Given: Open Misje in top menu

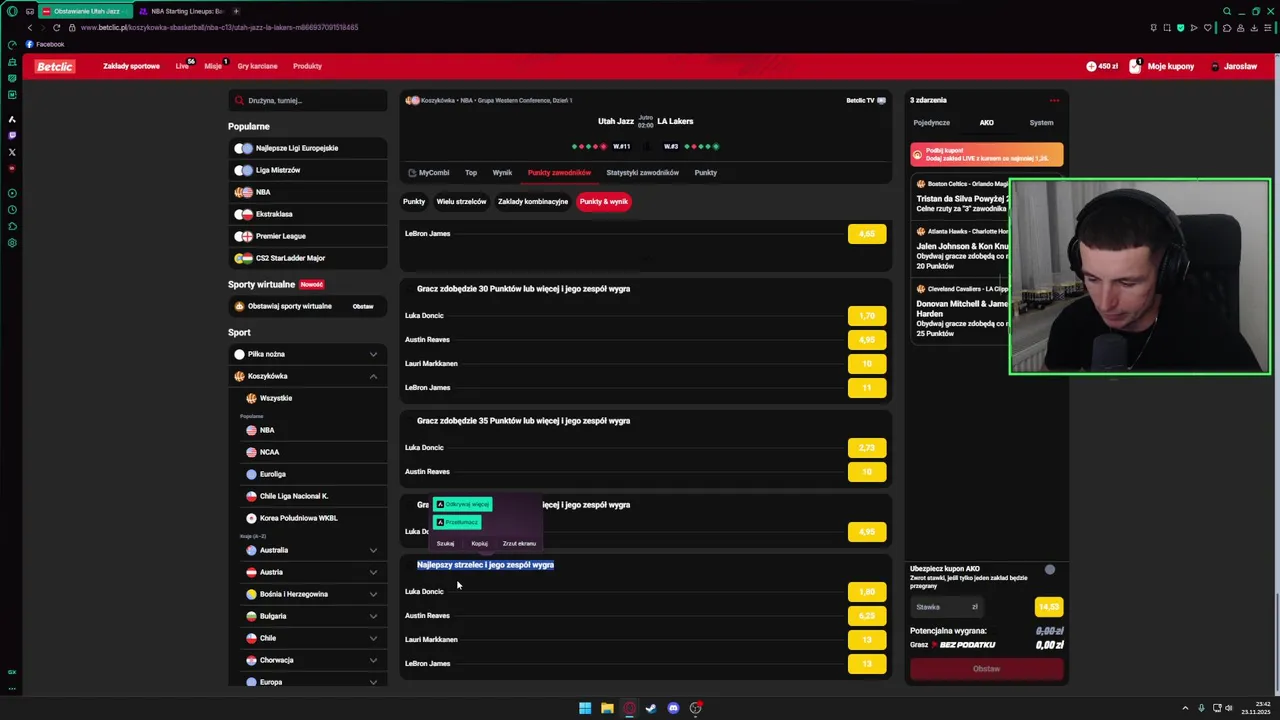Looking at the screenshot, I should [214, 66].
